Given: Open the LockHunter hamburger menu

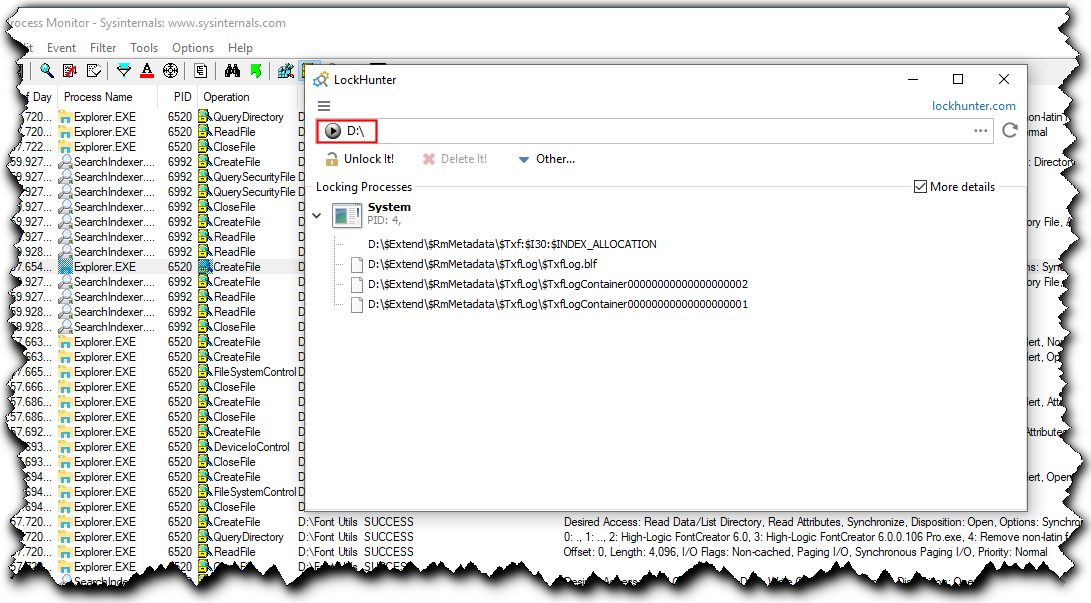Looking at the screenshot, I should [x=323, y=106].
